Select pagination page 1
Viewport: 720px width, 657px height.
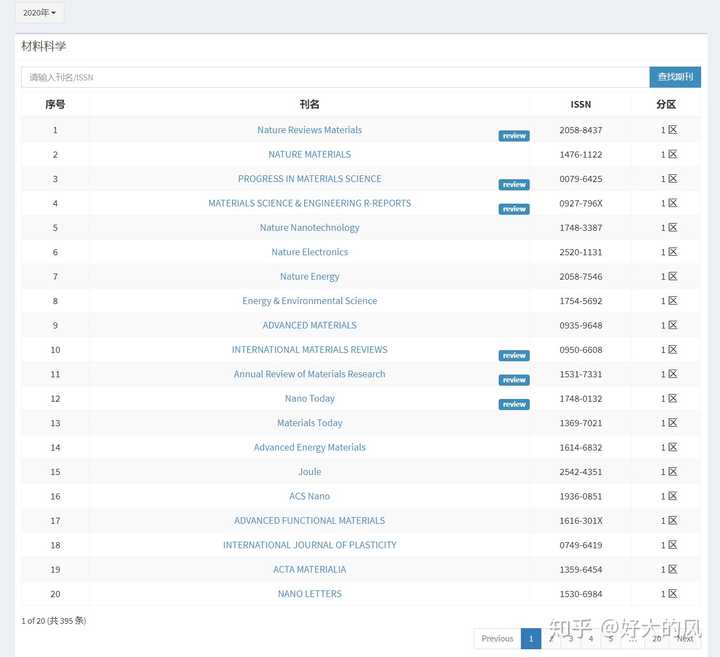(531, 638)
